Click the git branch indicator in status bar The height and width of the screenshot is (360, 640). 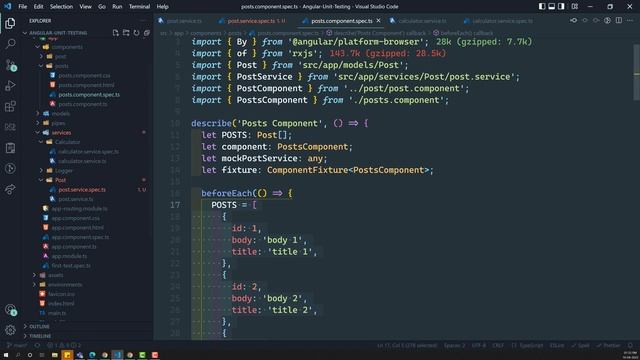[16, 345]
